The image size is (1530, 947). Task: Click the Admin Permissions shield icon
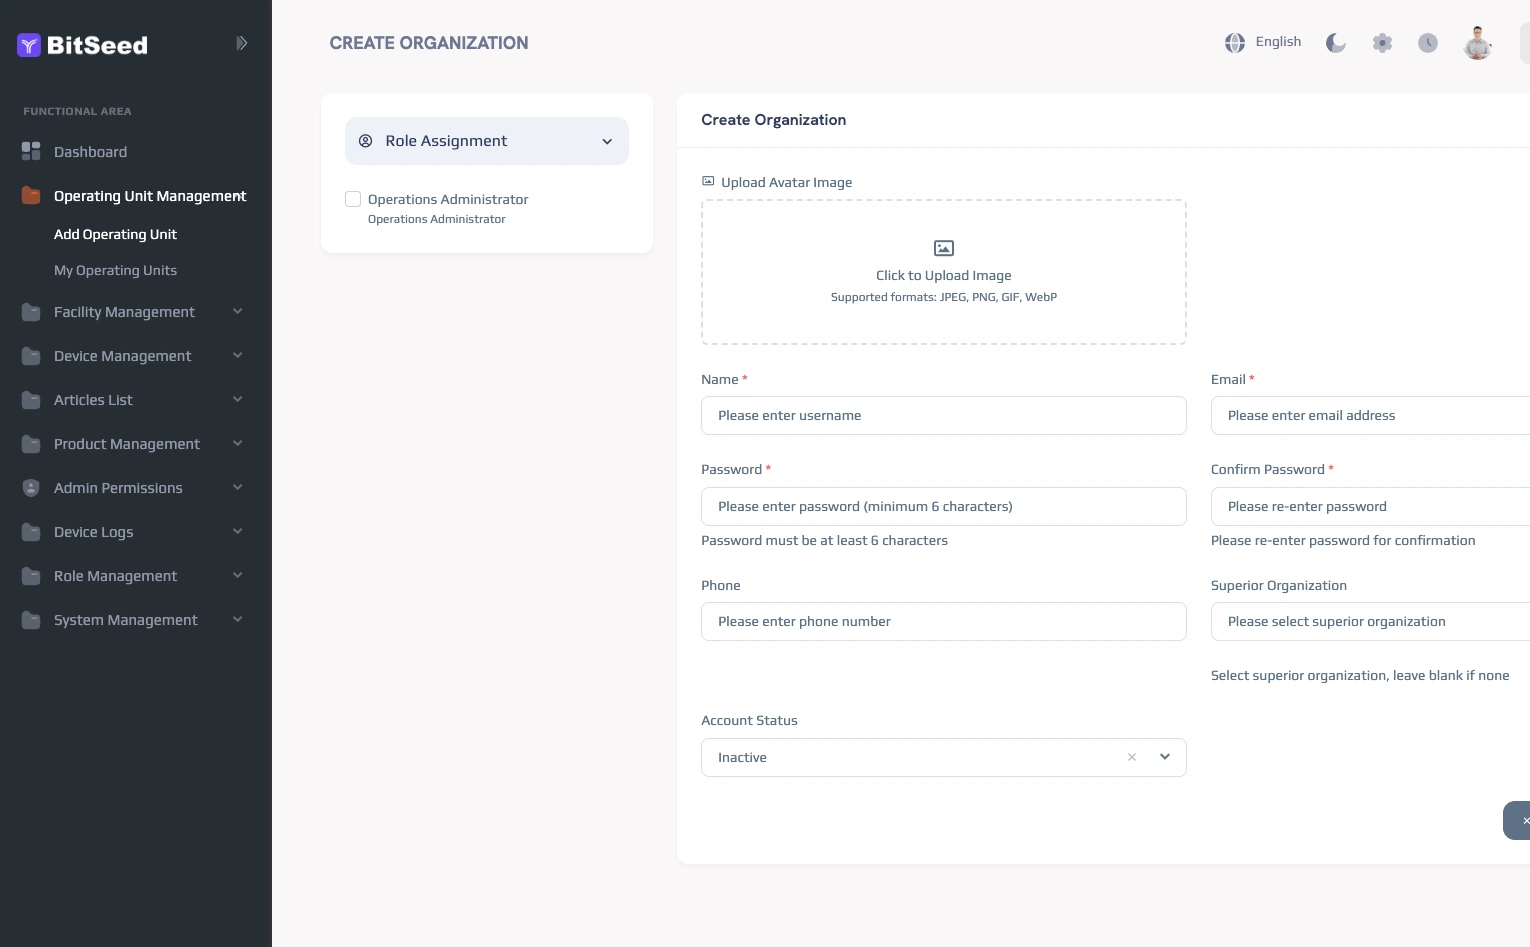pyautogui.click(x=31, y=488)
